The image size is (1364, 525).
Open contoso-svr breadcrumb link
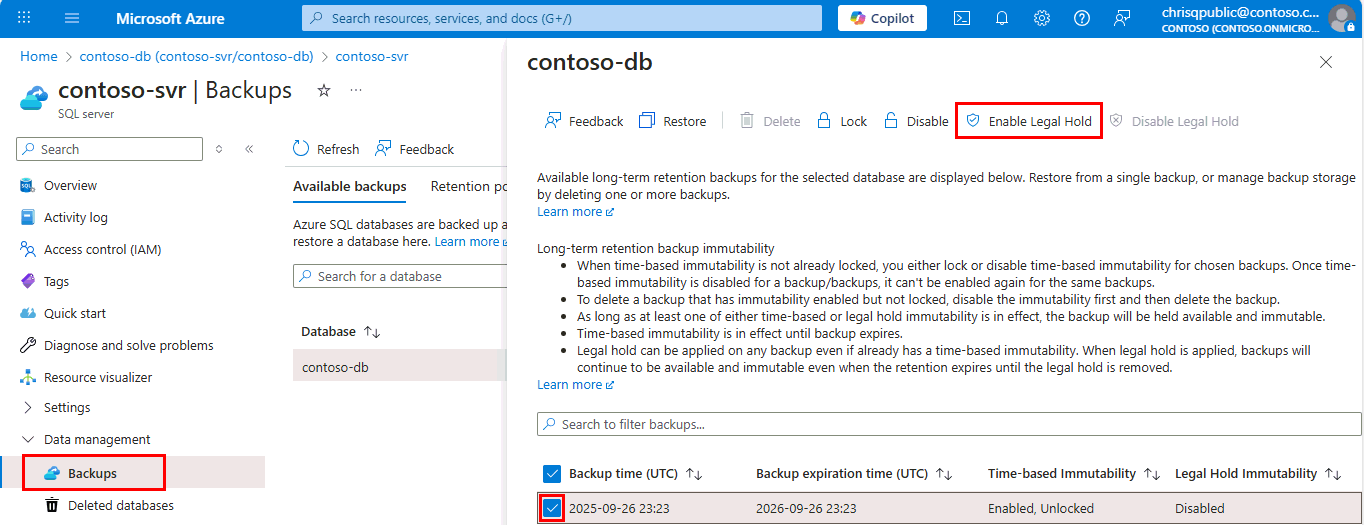point(372,57)
